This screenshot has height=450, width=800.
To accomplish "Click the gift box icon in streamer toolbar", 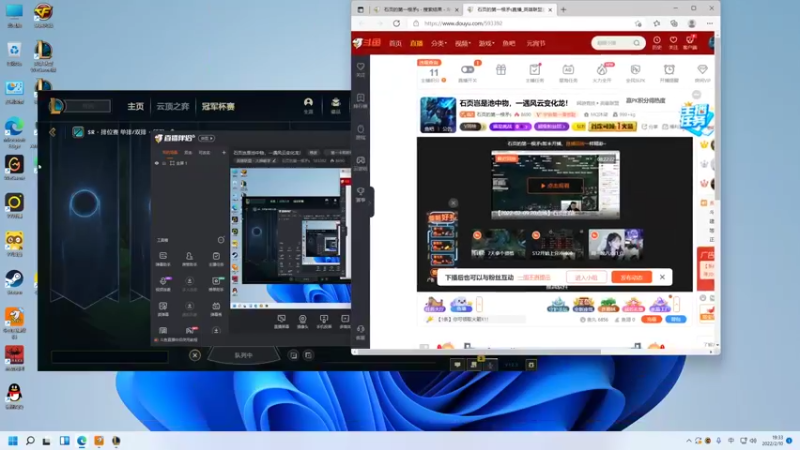I will [501, 70].
